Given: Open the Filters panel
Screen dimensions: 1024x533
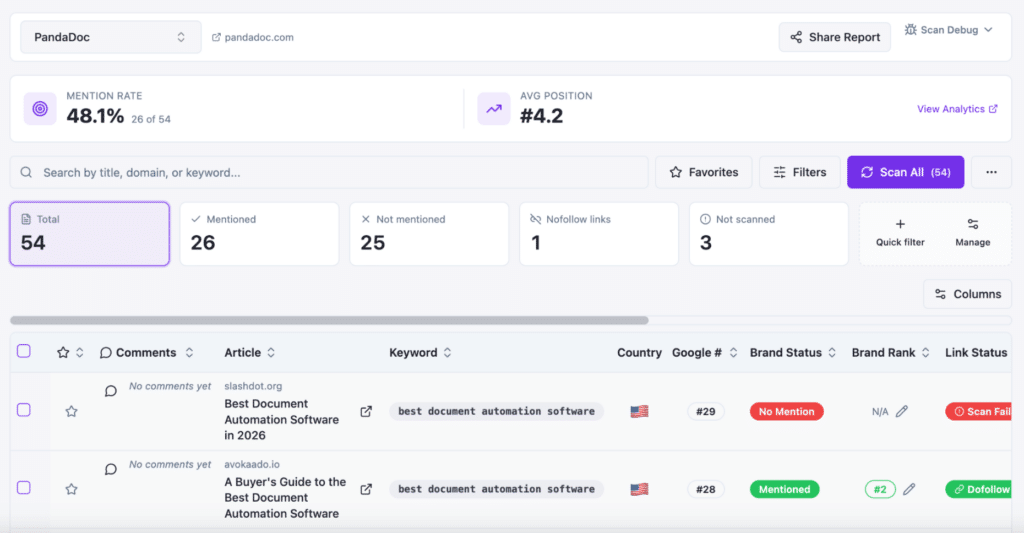Looking at the screenshot, I should [799, 172].
